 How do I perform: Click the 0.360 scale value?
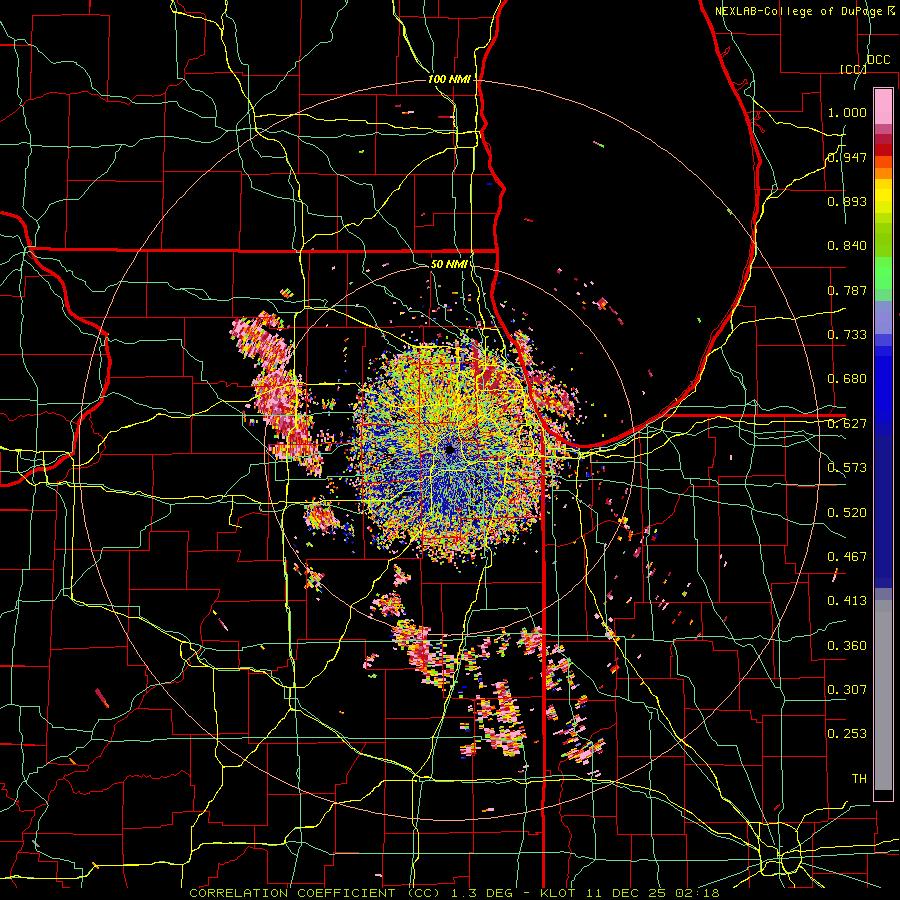click(x=847, y=646)
